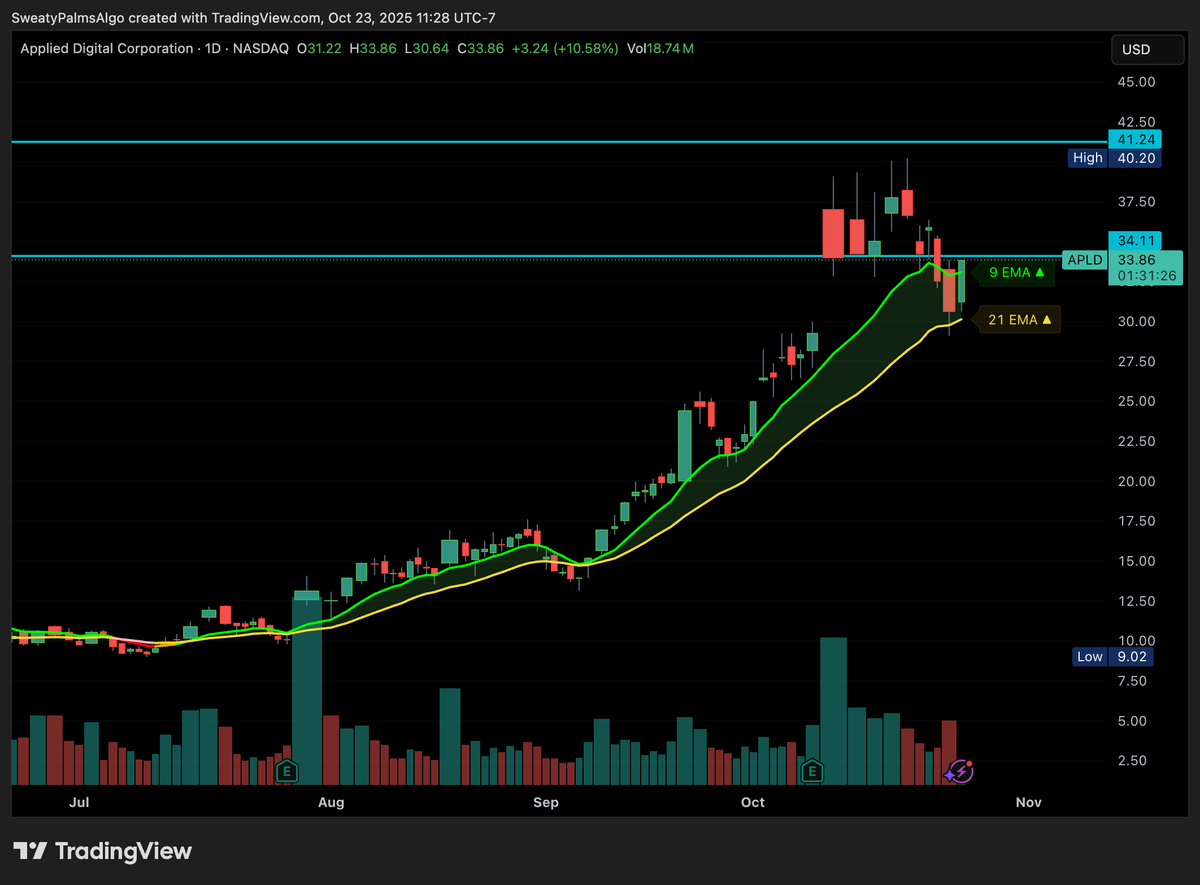Screen dimensions: 1200x885
Task: Click the 15.00 price scale label
Action: point(1139,561)
